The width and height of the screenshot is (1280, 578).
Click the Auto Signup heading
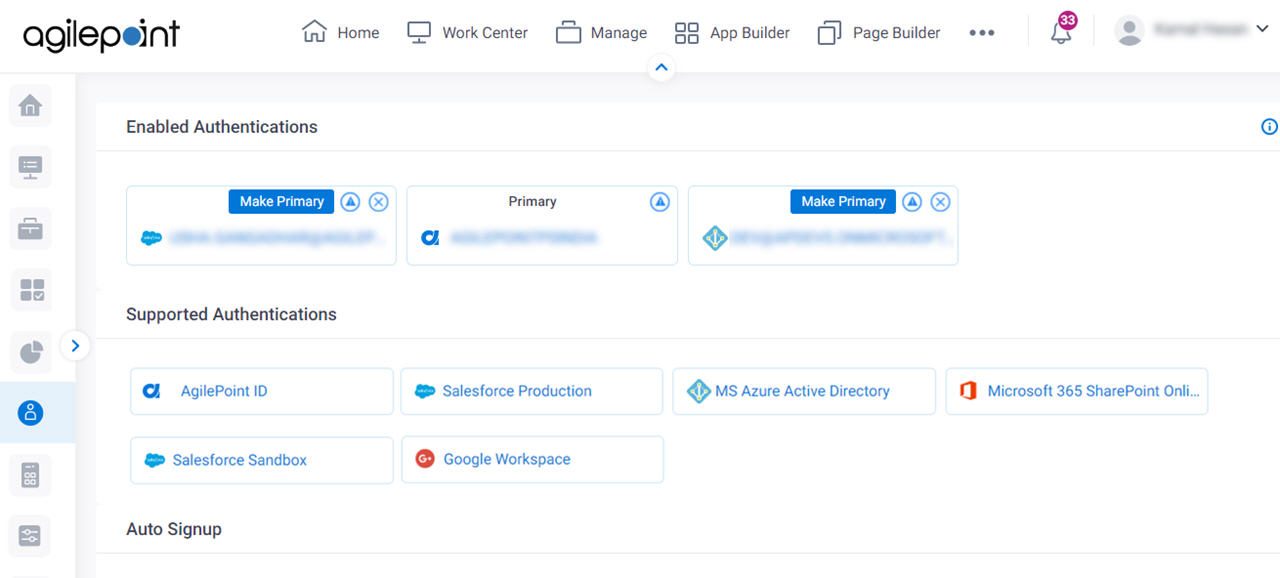[x=174, y=529]
